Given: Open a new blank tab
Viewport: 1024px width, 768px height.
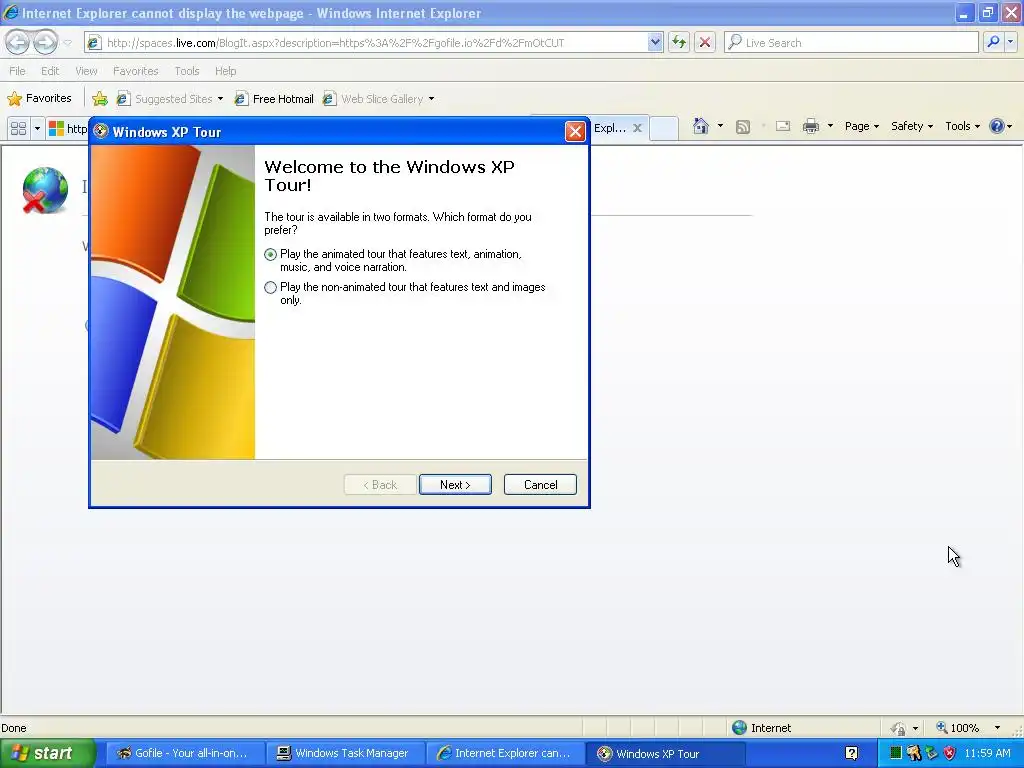Looking at the screenshot, I should [664, 128].
